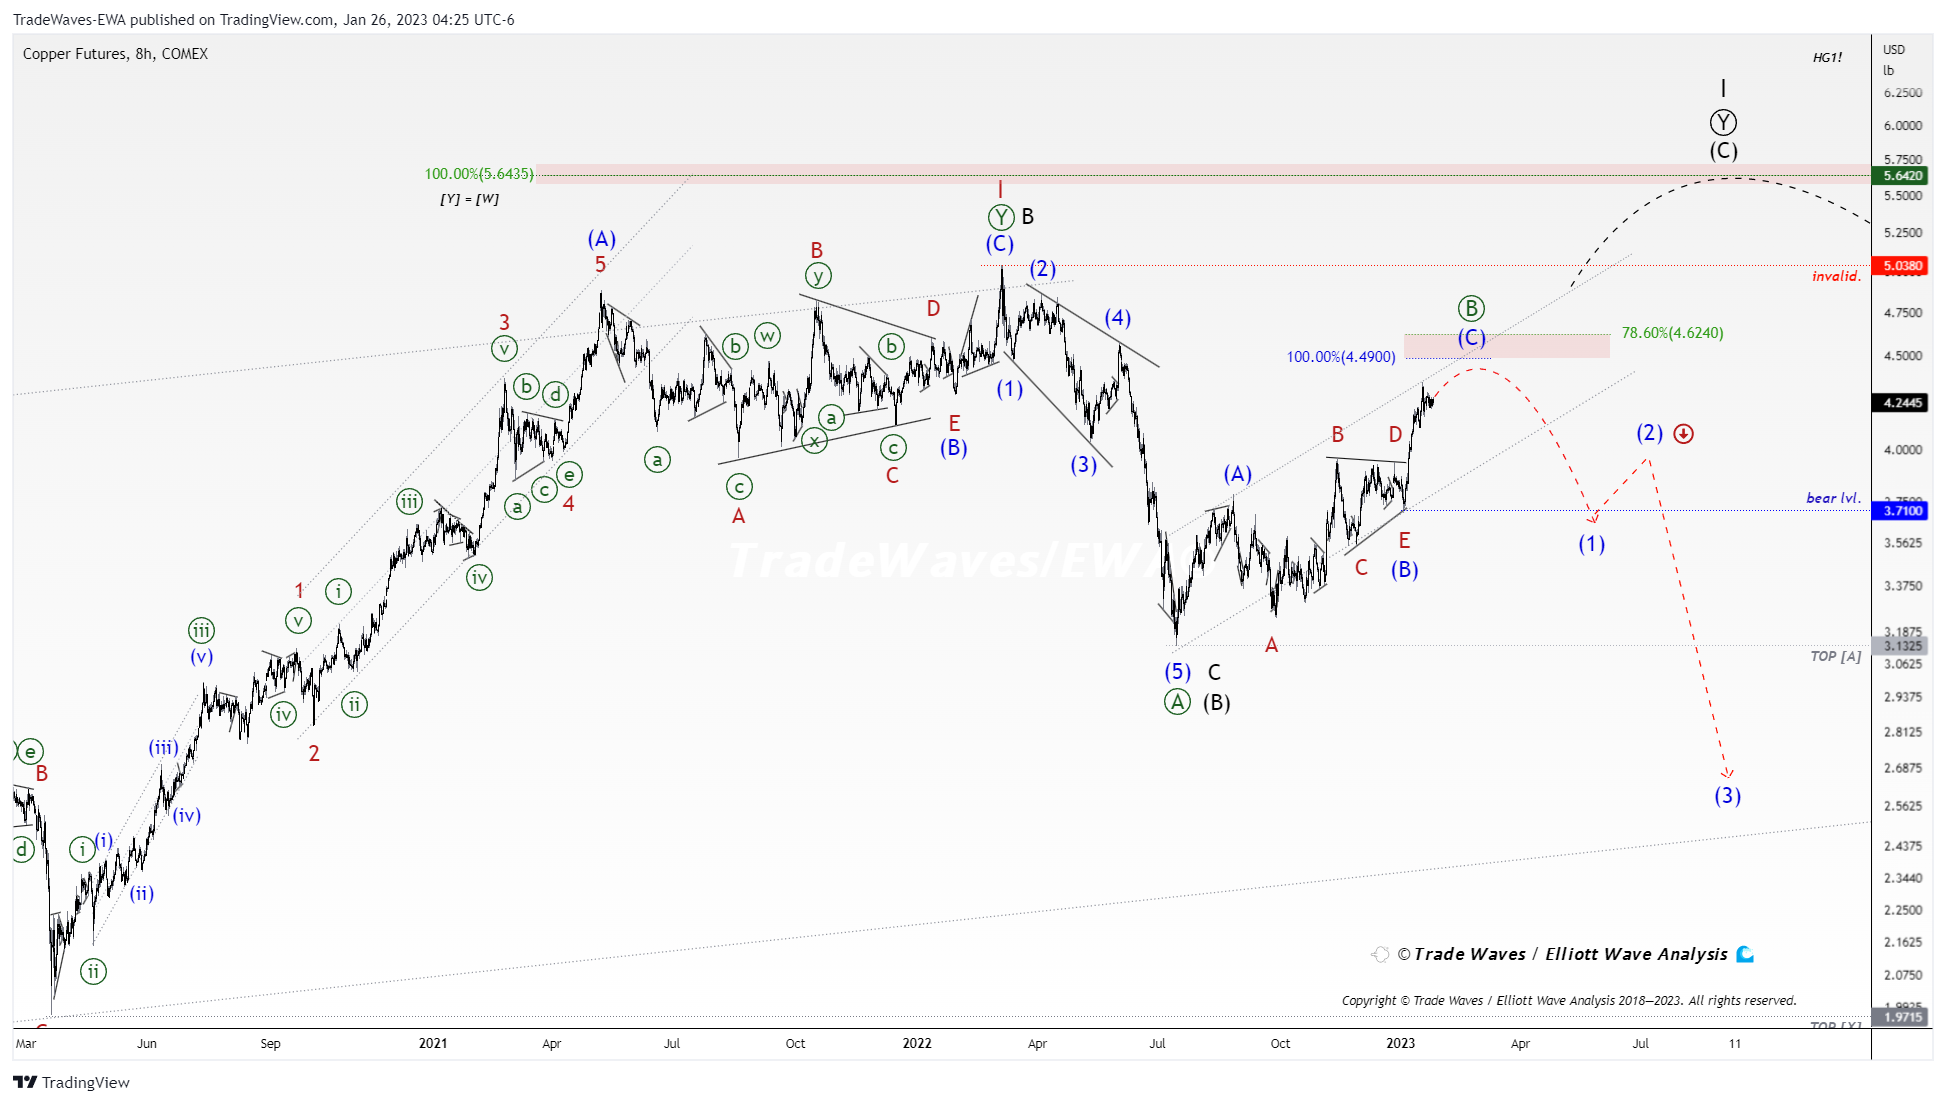The image size is (1946, 1104).
Task: Click the 6.0000 tick on the price axis
Action: point(1903,126)
